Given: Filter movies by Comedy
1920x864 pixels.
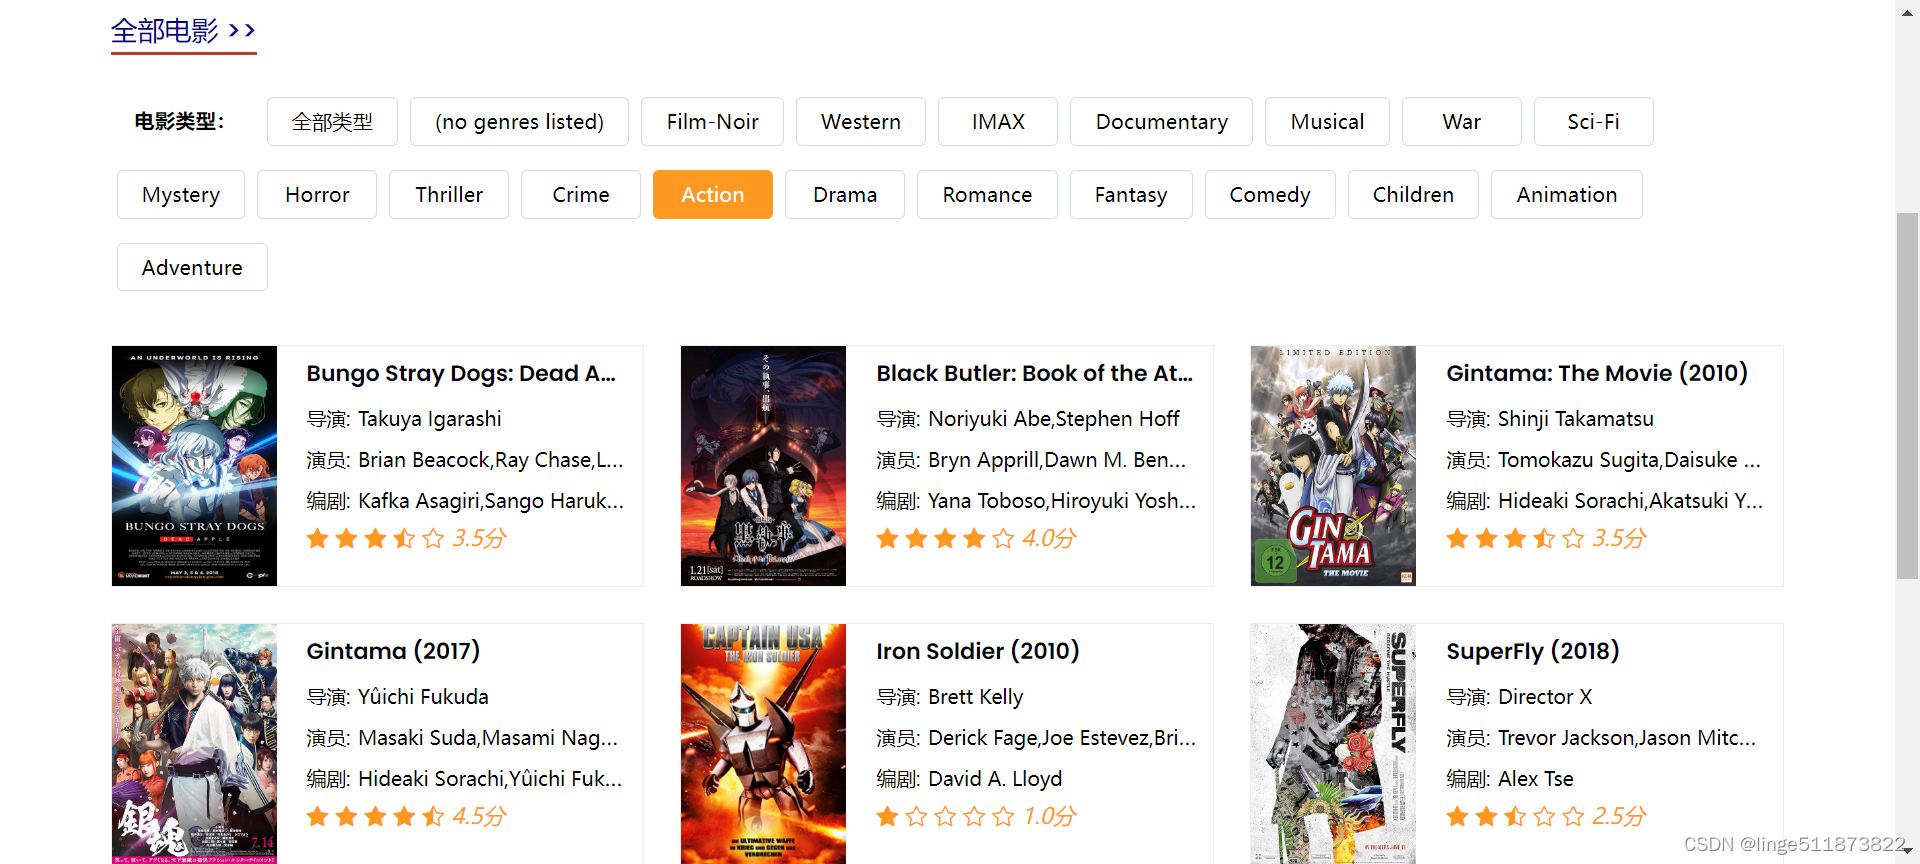Looking at the screenshot, I should coord(1270,195).
